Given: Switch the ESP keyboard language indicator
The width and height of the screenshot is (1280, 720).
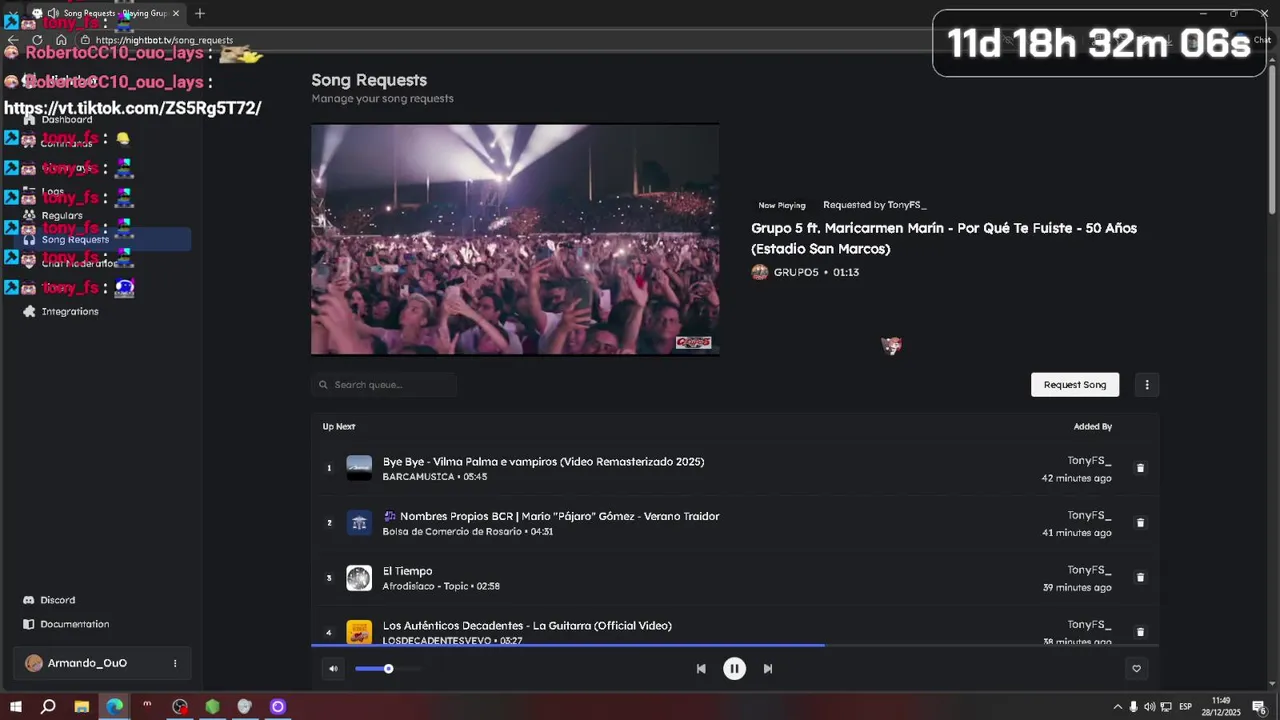Looking at the screenshot, I should [x=1185, y=707].
